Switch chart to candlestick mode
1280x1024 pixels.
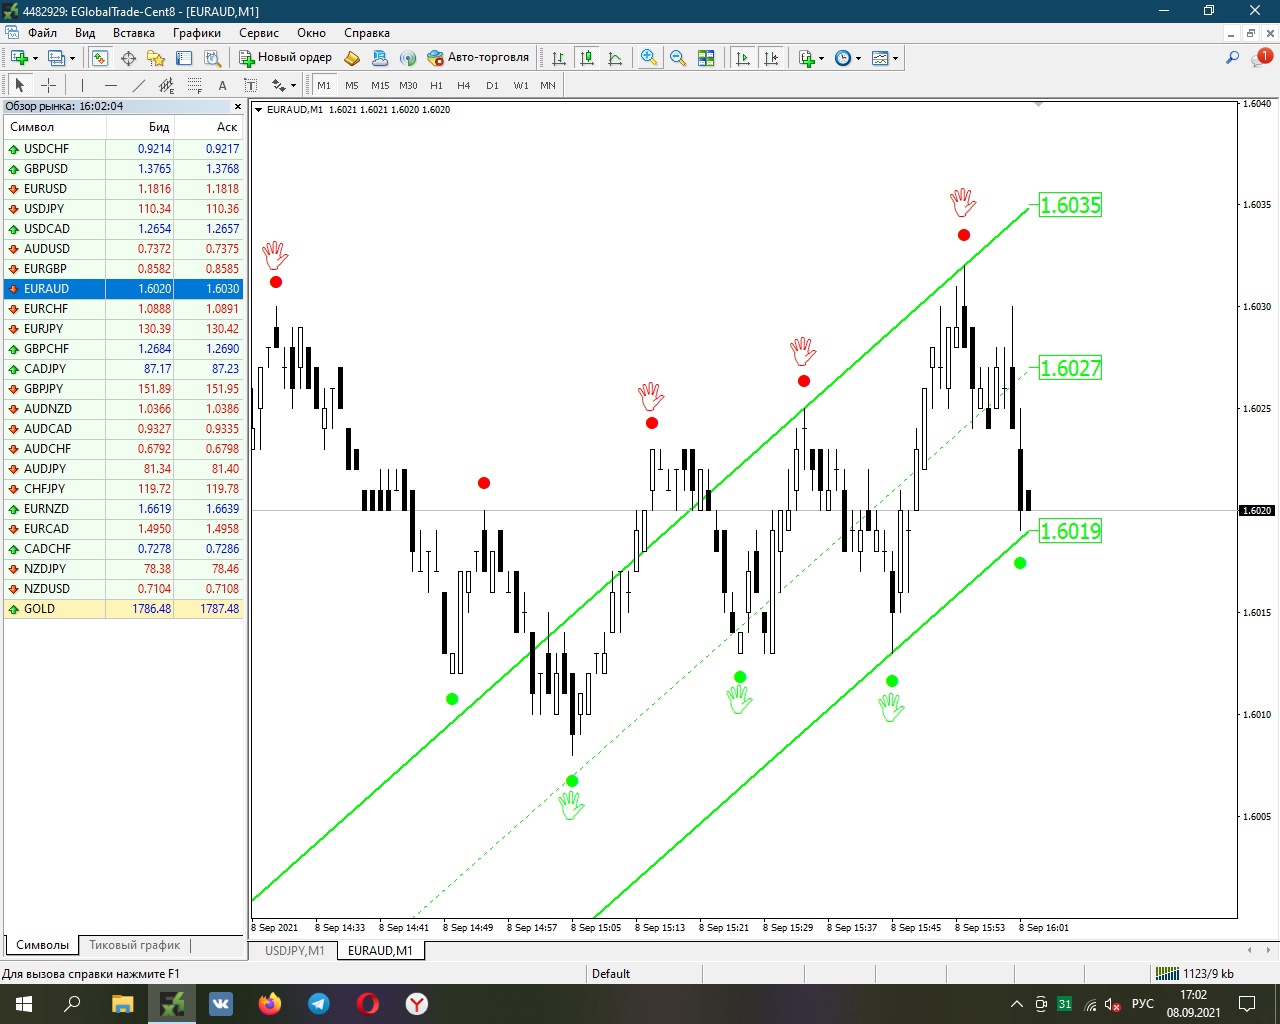[587, 58]
